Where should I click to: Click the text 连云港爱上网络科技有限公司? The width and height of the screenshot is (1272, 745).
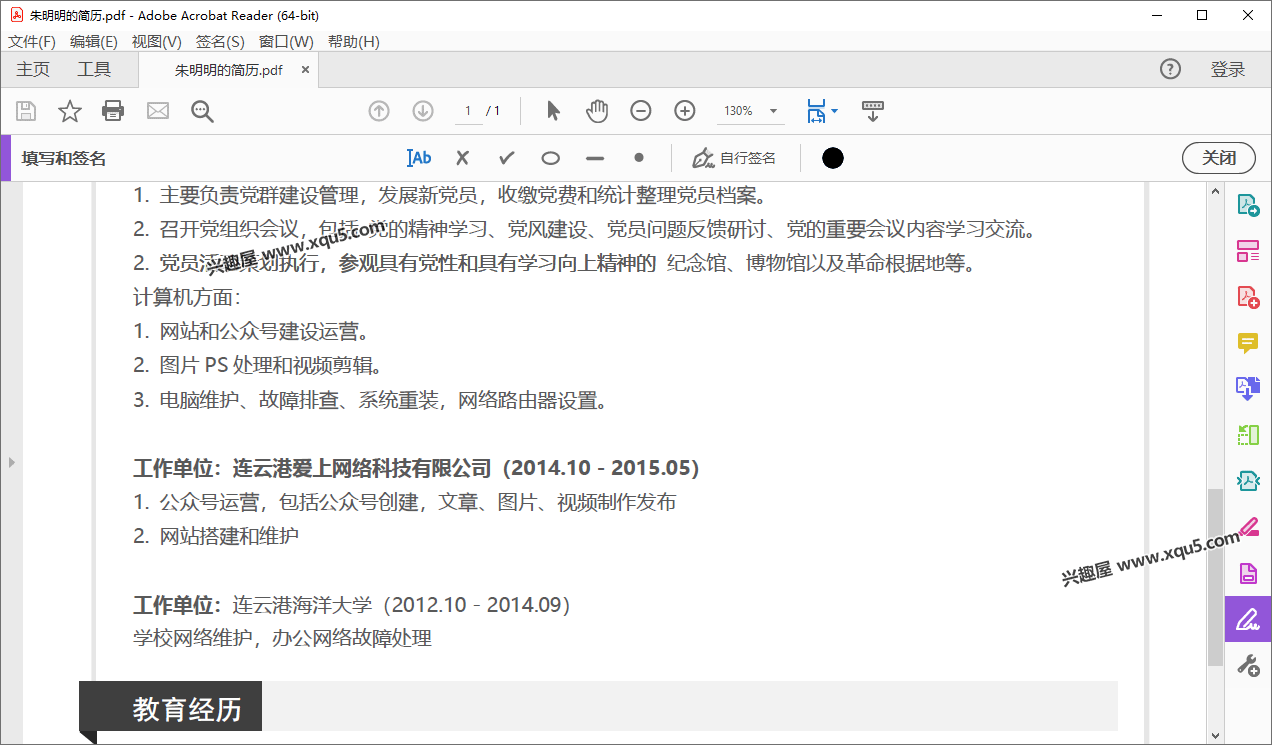362,468
